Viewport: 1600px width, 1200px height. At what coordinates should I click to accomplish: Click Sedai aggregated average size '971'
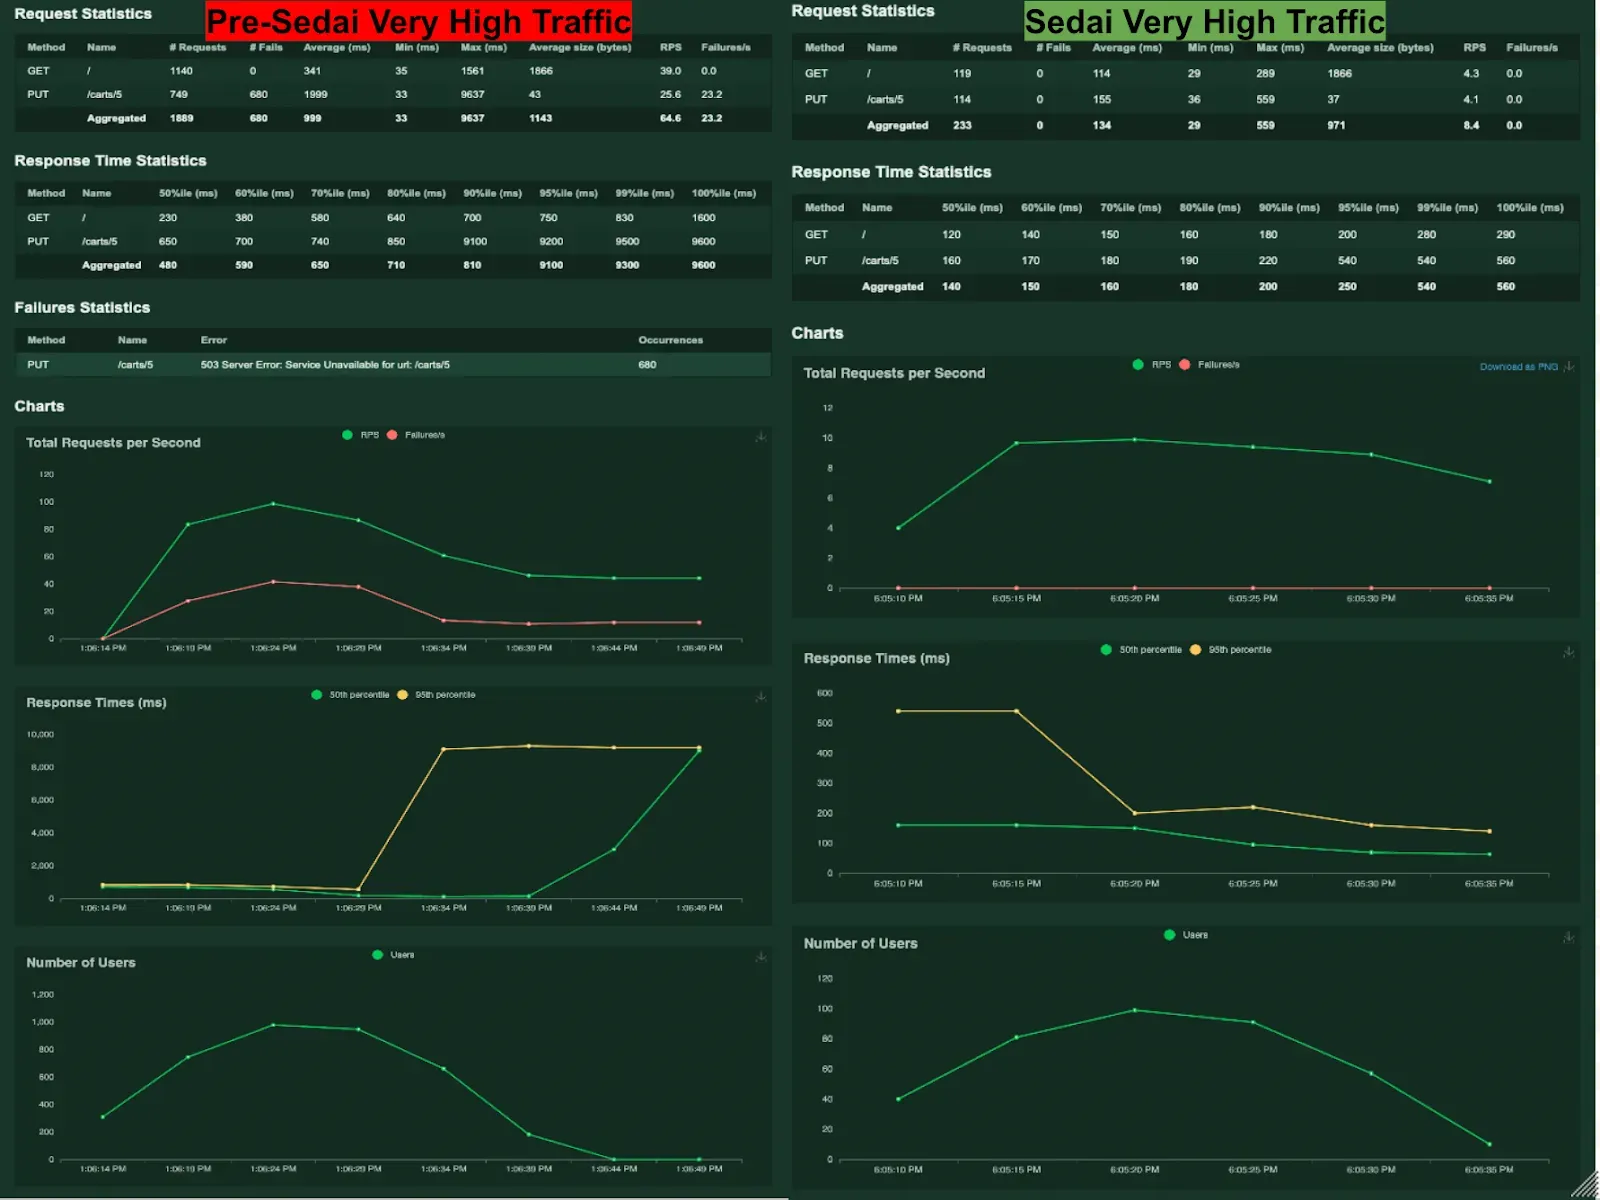coord(1336,125)
